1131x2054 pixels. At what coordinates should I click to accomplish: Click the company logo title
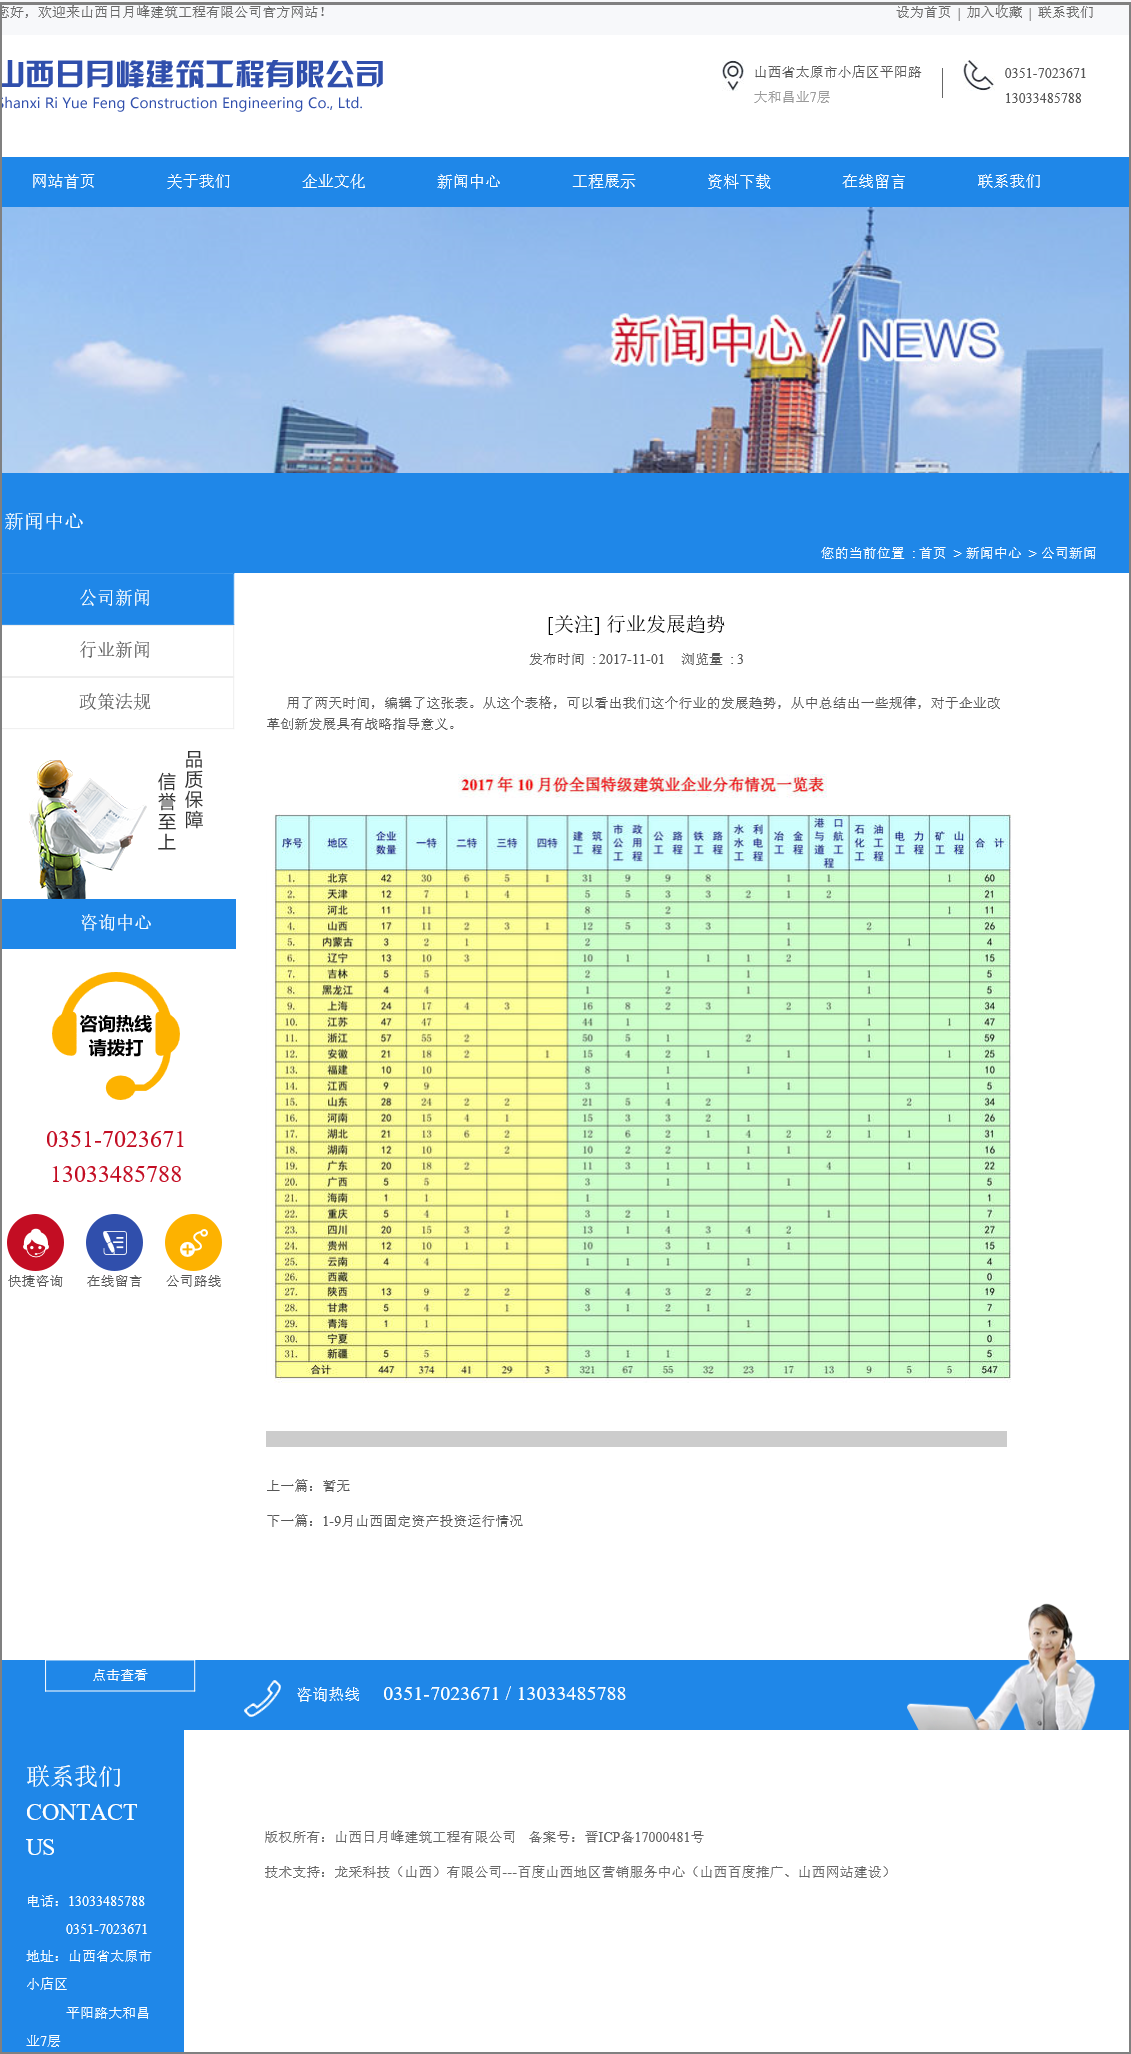(192, 75)
